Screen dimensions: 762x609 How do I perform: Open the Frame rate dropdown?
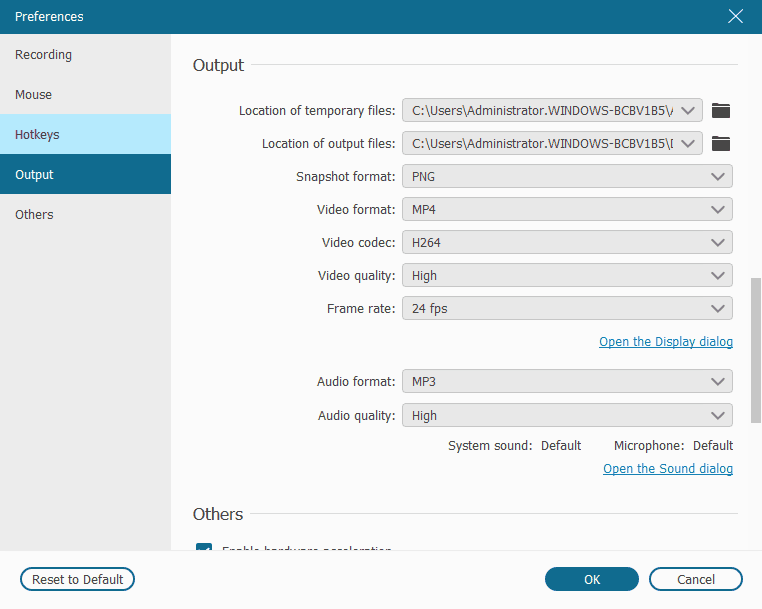[567, 309]
